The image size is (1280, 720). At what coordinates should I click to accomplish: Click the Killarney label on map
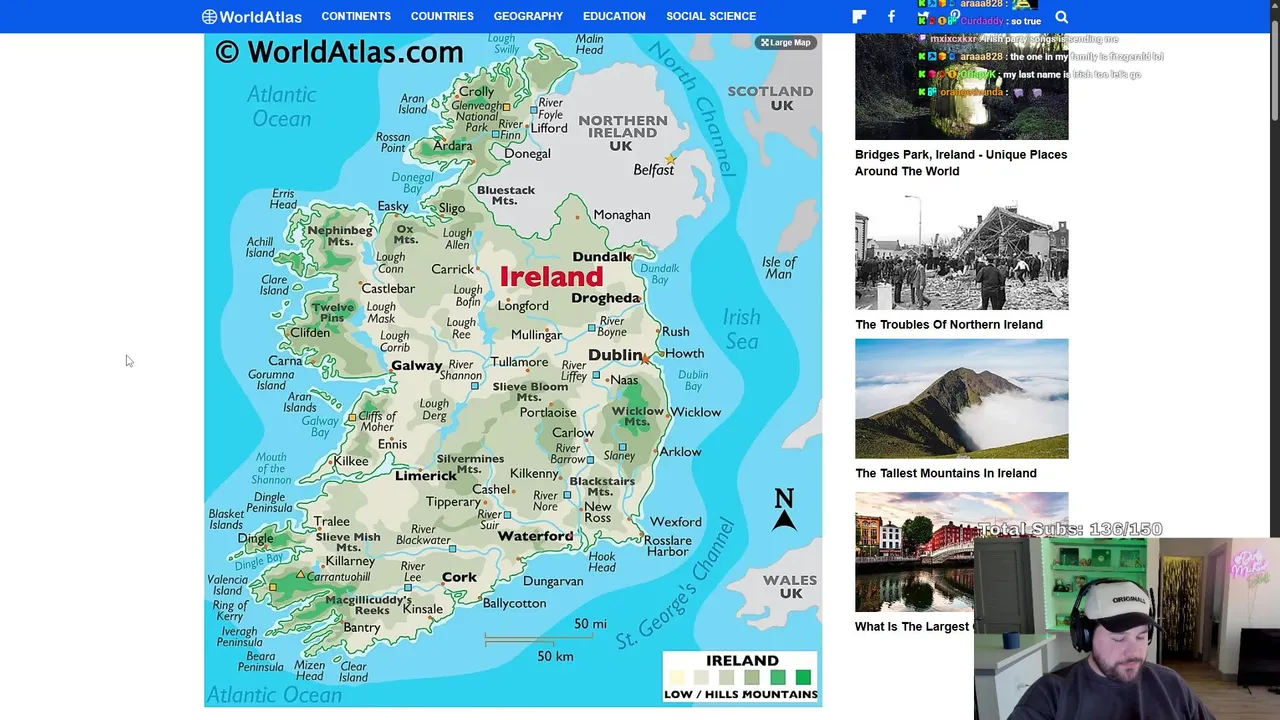click(350, 561)
